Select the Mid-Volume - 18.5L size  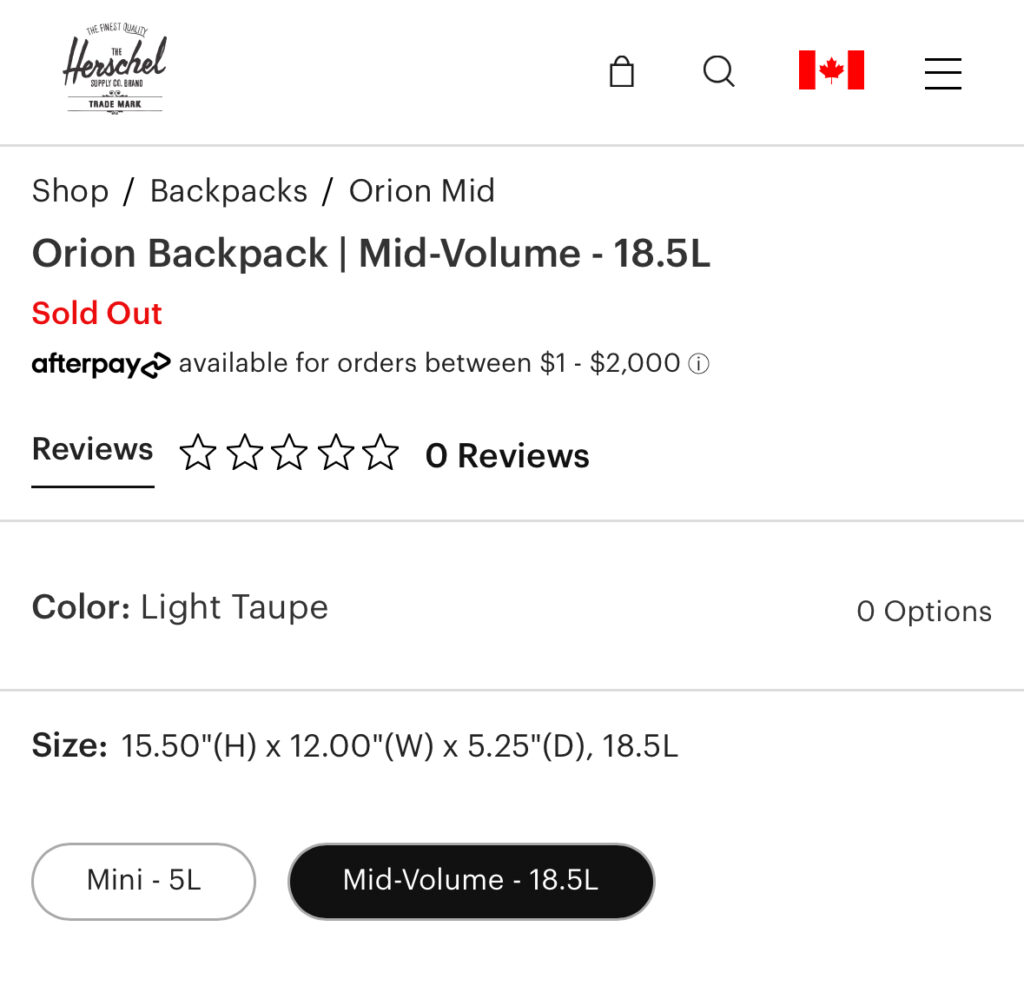point(471,881)
